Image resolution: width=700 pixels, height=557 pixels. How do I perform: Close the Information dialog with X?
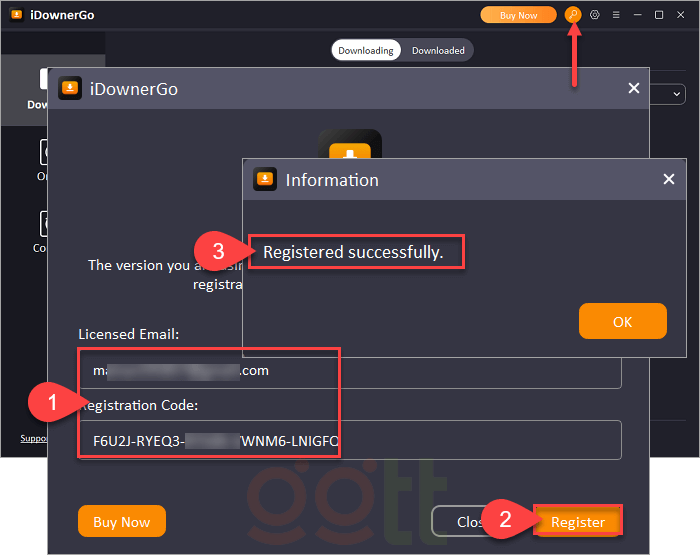[x=669, y=180]
